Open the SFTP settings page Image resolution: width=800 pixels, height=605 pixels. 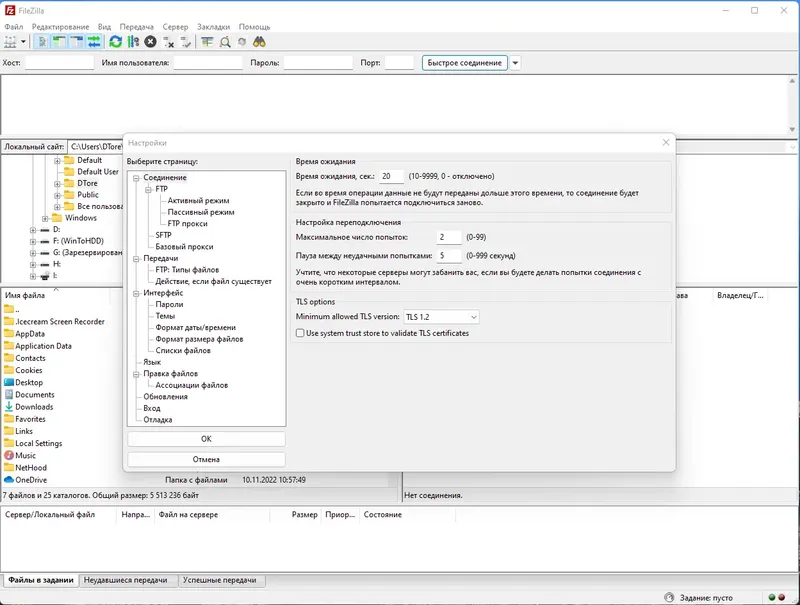(x=163, y=235)
